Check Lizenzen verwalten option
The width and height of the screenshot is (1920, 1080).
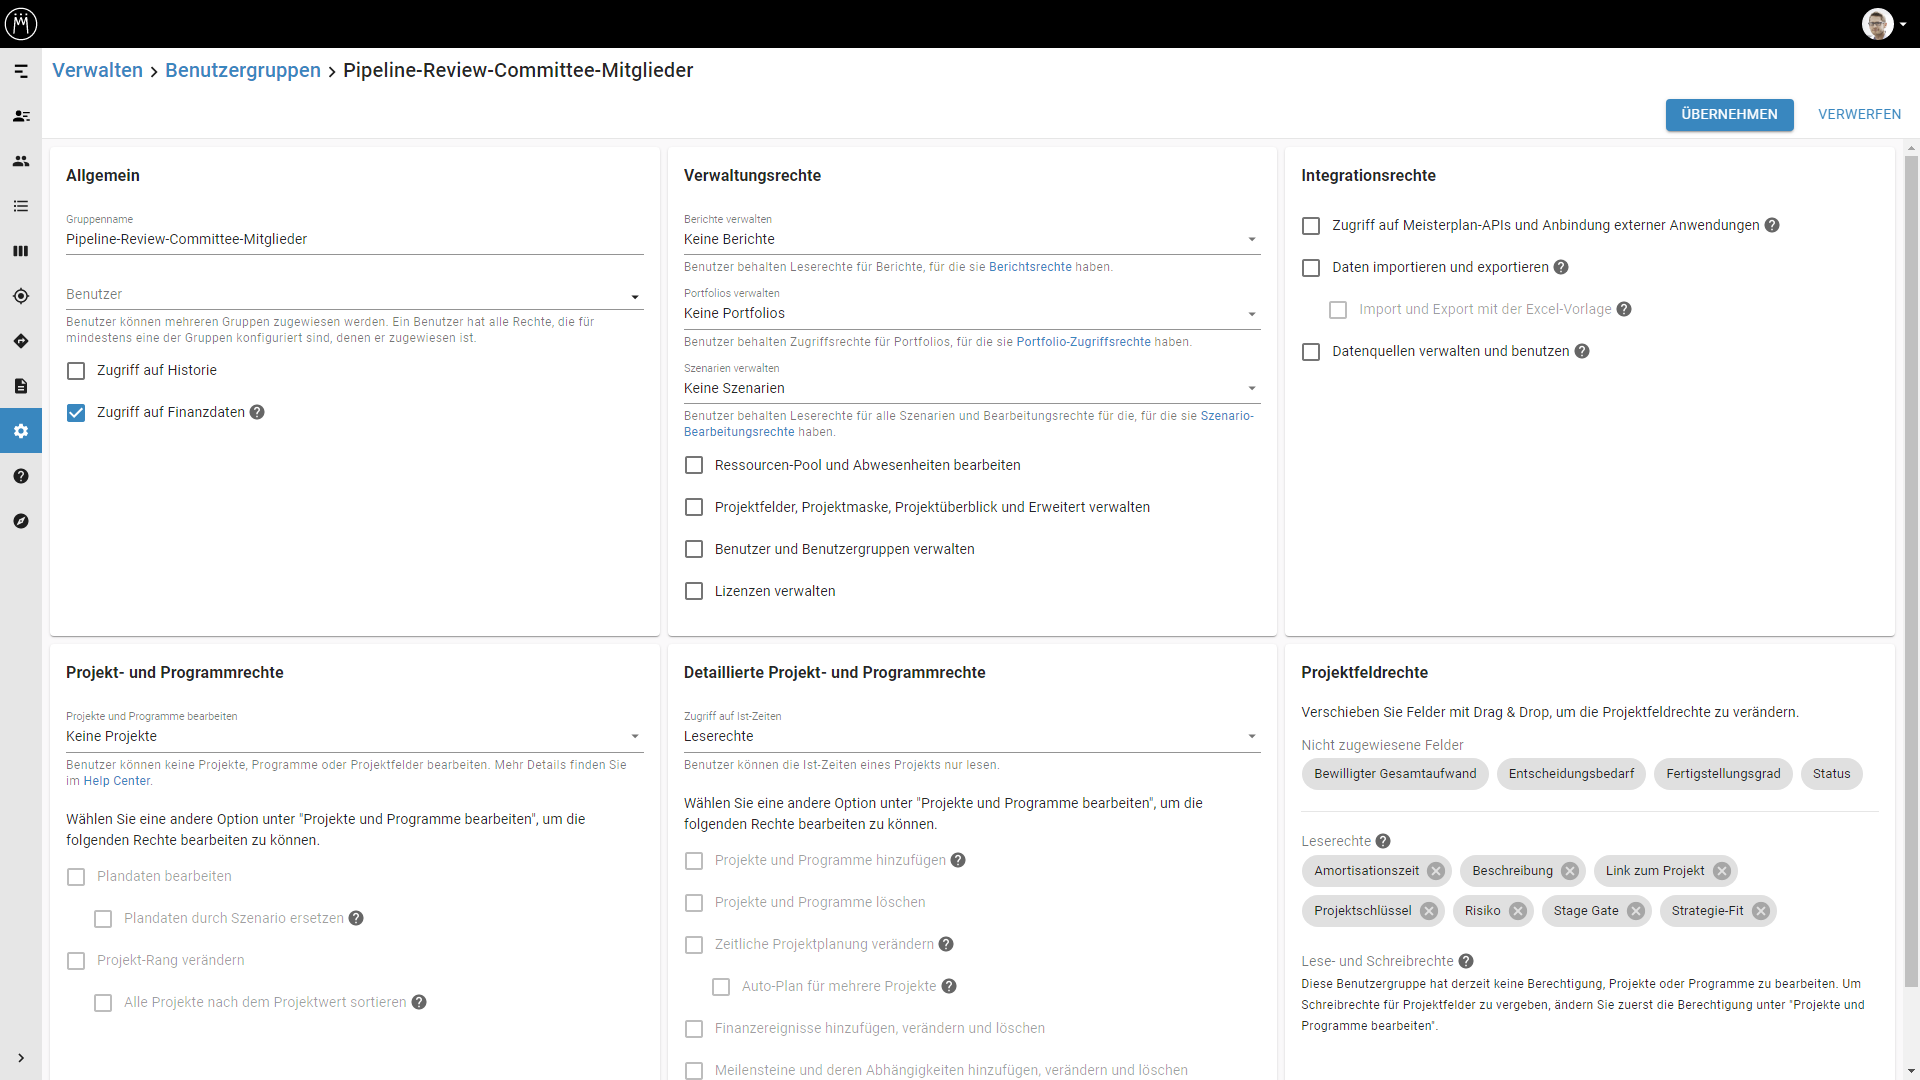694,591
